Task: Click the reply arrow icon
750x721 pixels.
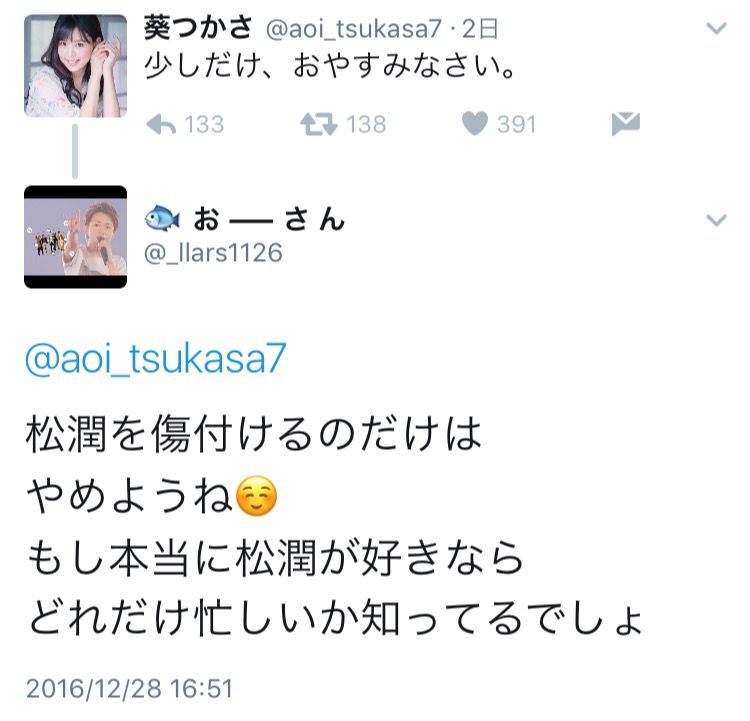Action: tap(161, 124)
